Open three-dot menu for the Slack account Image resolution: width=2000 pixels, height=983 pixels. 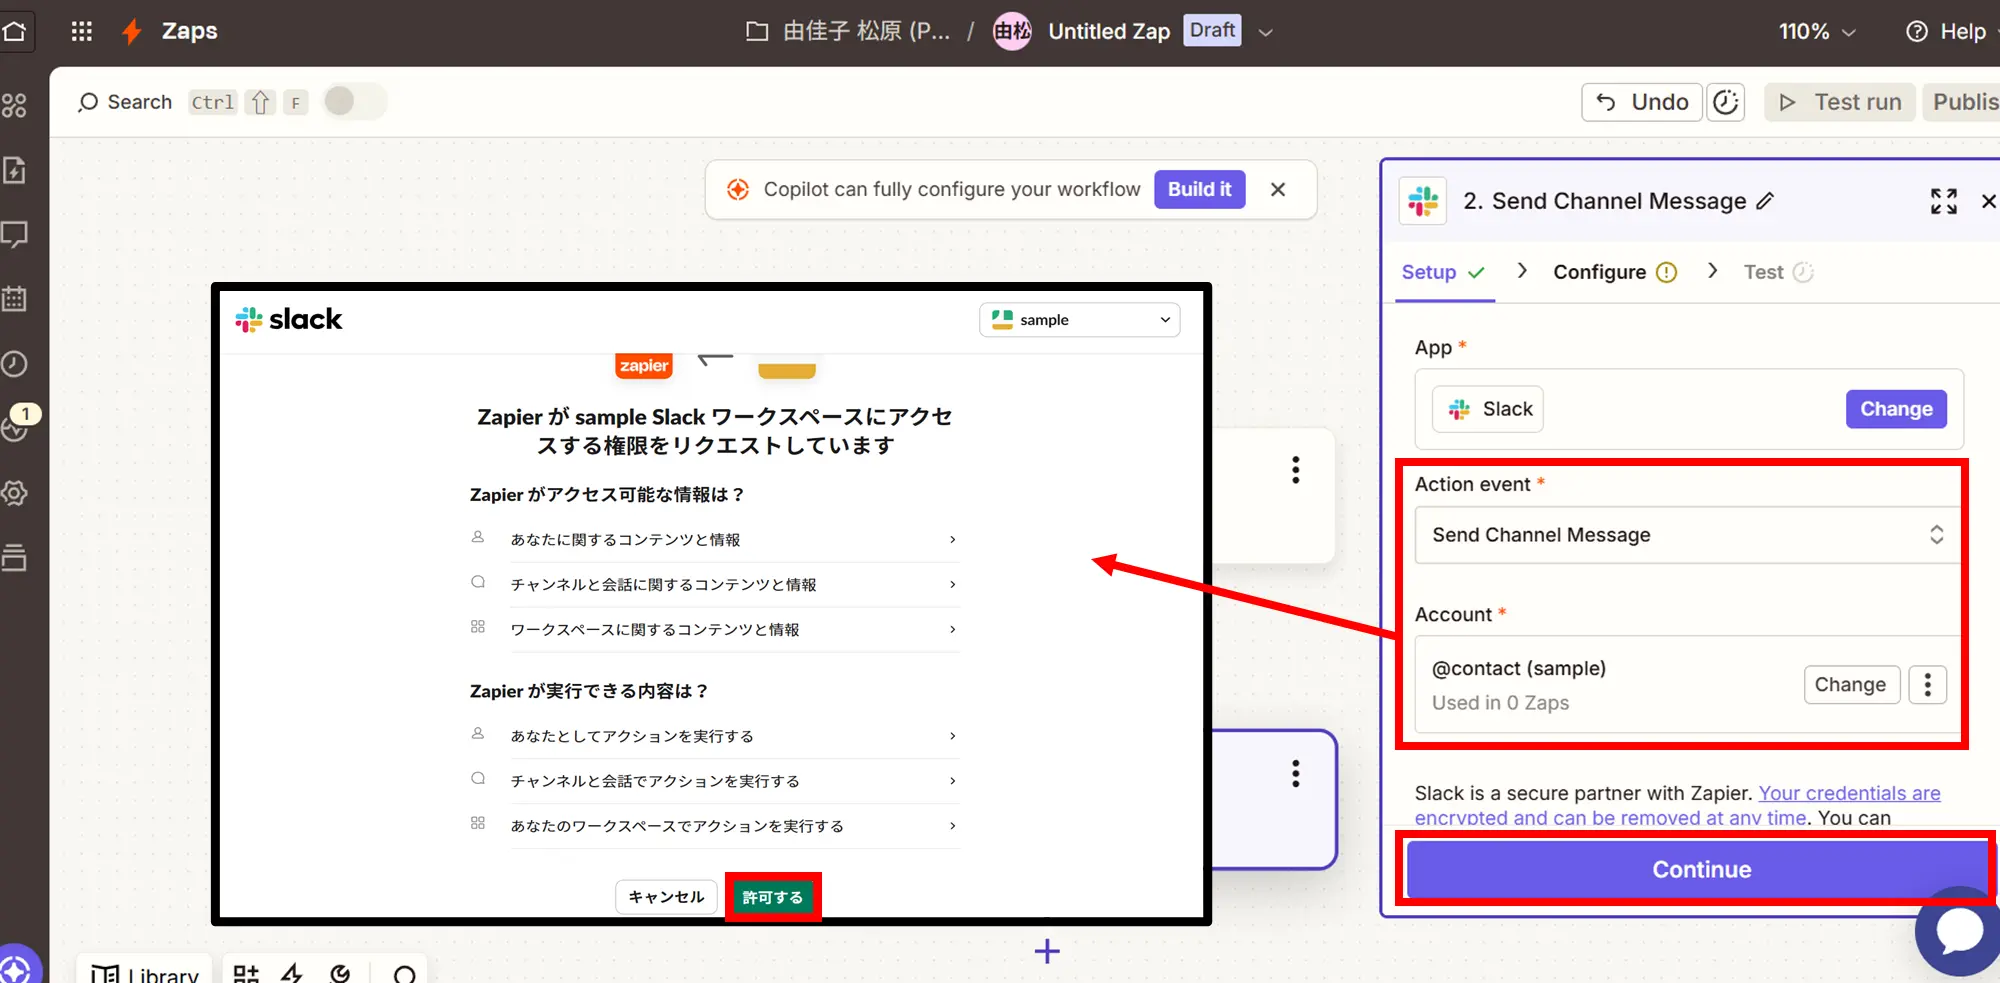(x=1927, y=685)
